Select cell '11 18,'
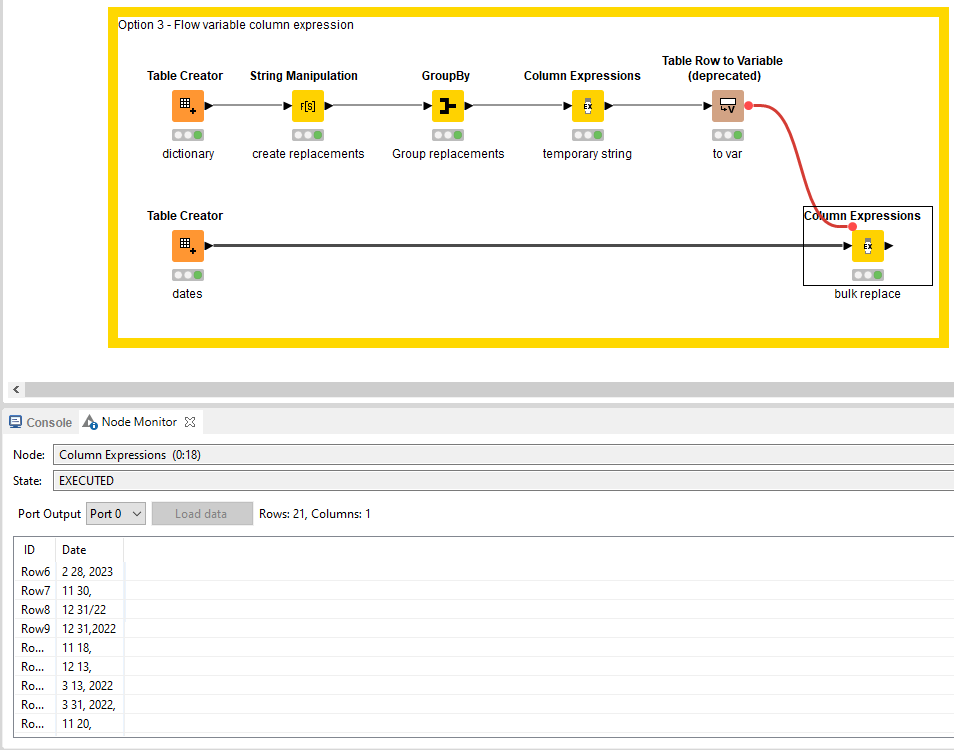This screenshot has width=954, height=750. point(89,648)
